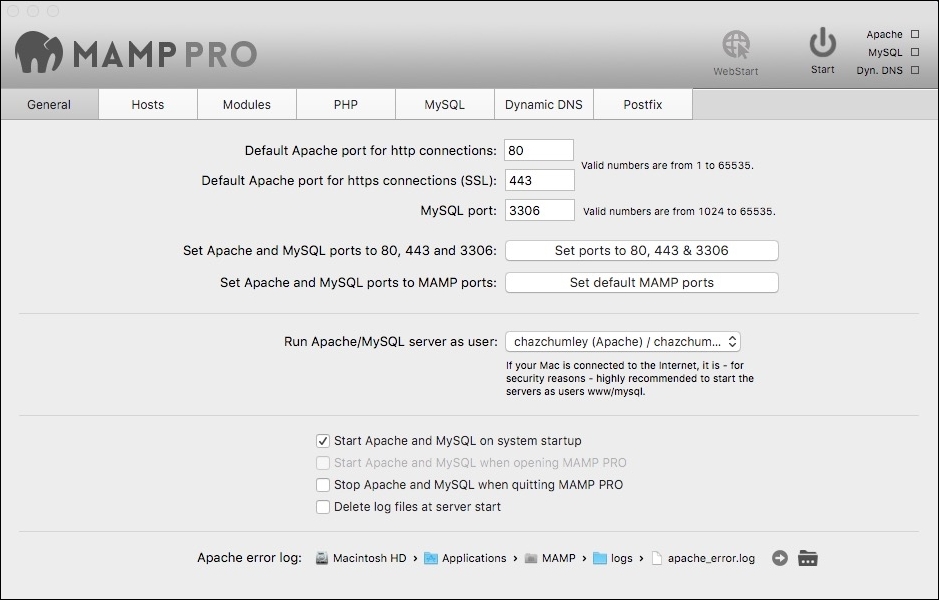Screen dimensions: 939x600
Task: Enable Delete log files at server start
Action: pyautogui.click(x=323, y=507)
